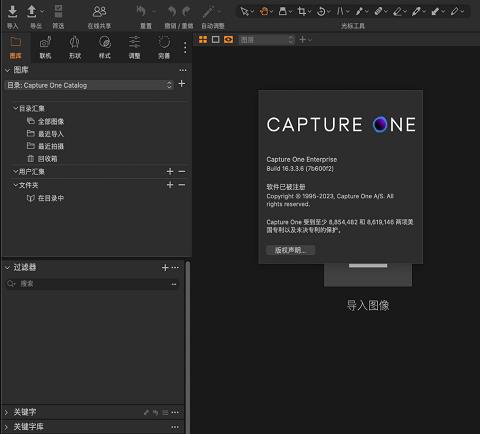Add a user collection with 用户汇集 plus
Screen dimensions: 480x434
170,172
